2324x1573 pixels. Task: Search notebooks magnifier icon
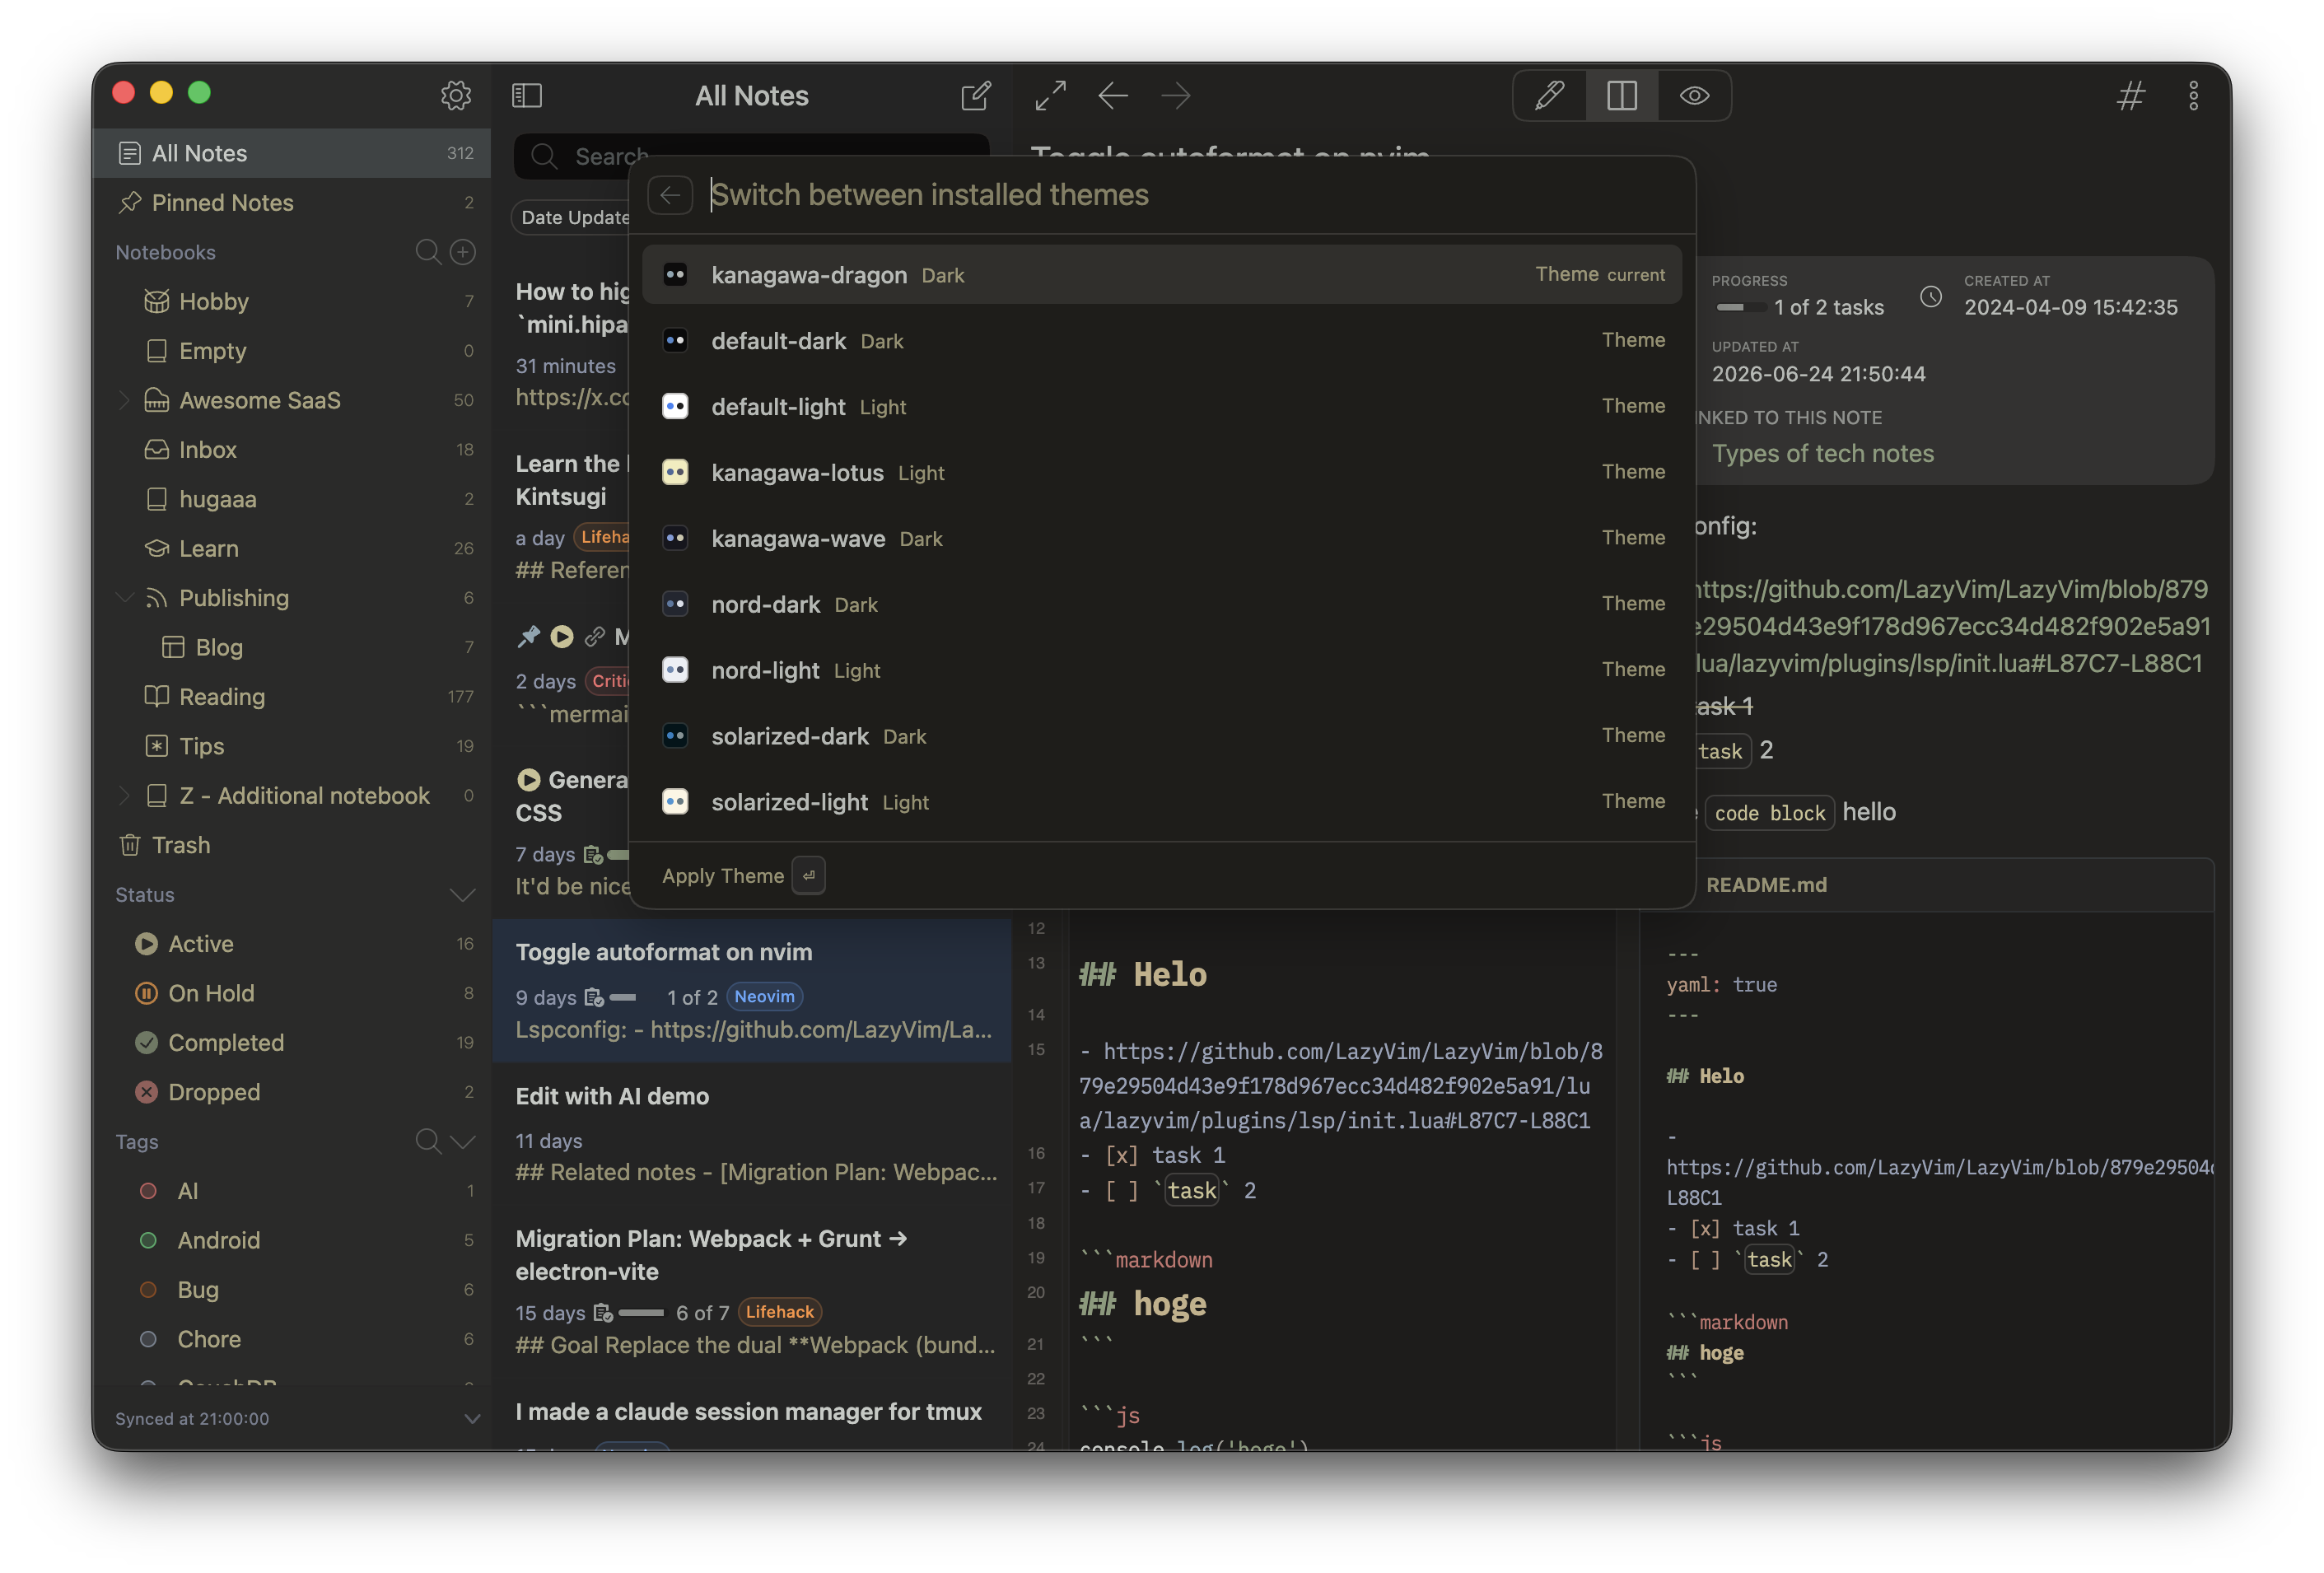pos(428,251)
